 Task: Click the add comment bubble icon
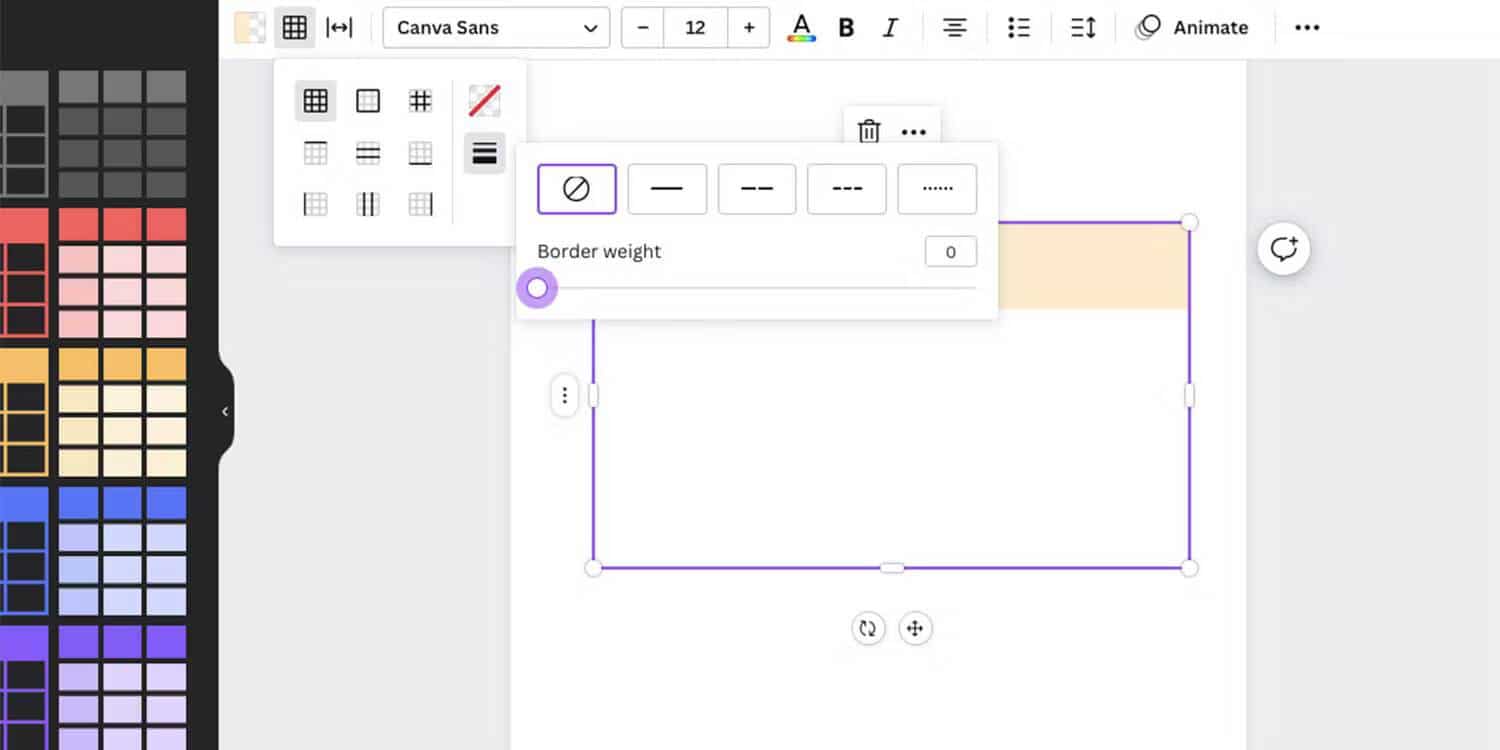[1283, 249]
